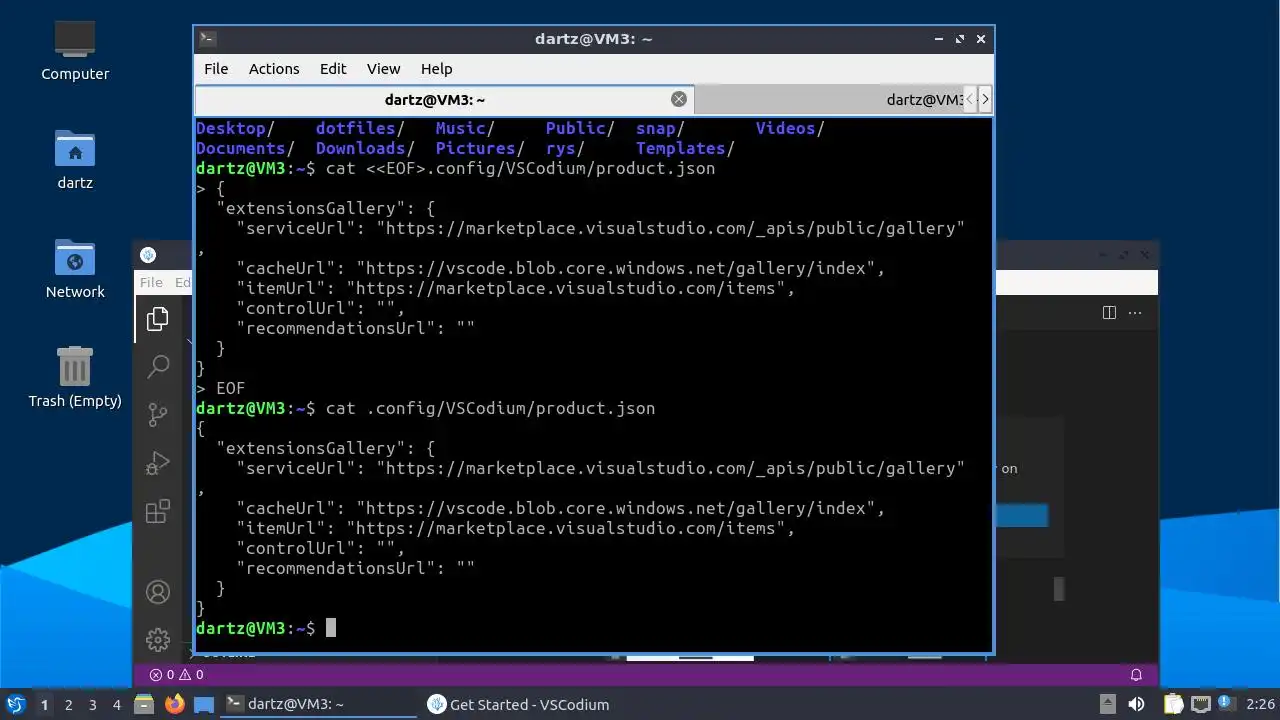Image resolution: width=1280 pixels, height=720 pixels.
Task: Click the 'Downloads/' directory name in terminal
Action: (365, 148)
